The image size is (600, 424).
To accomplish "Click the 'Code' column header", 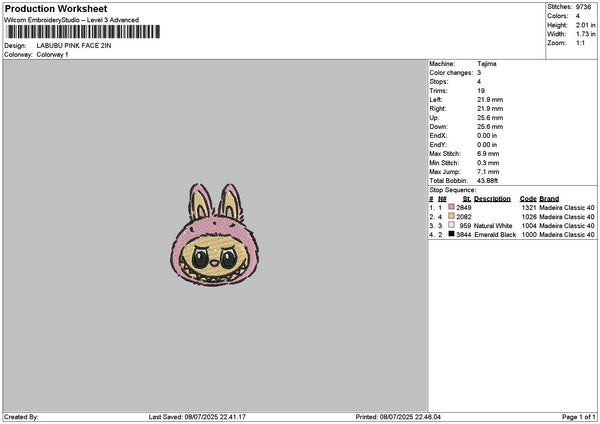I will pyautogui.click(x=528, y=199).
